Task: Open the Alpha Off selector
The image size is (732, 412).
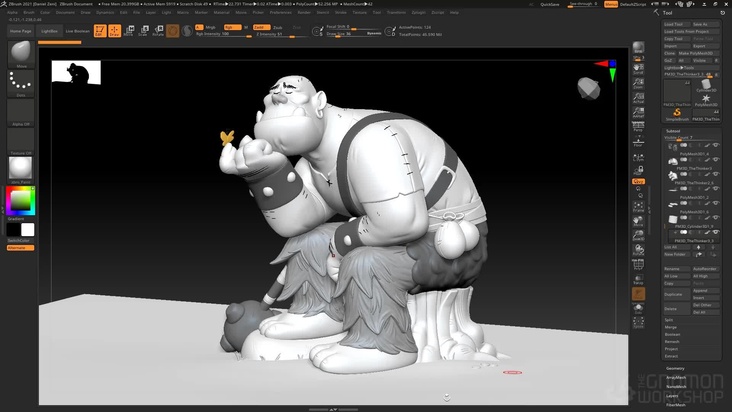Action: pos(21,112)
